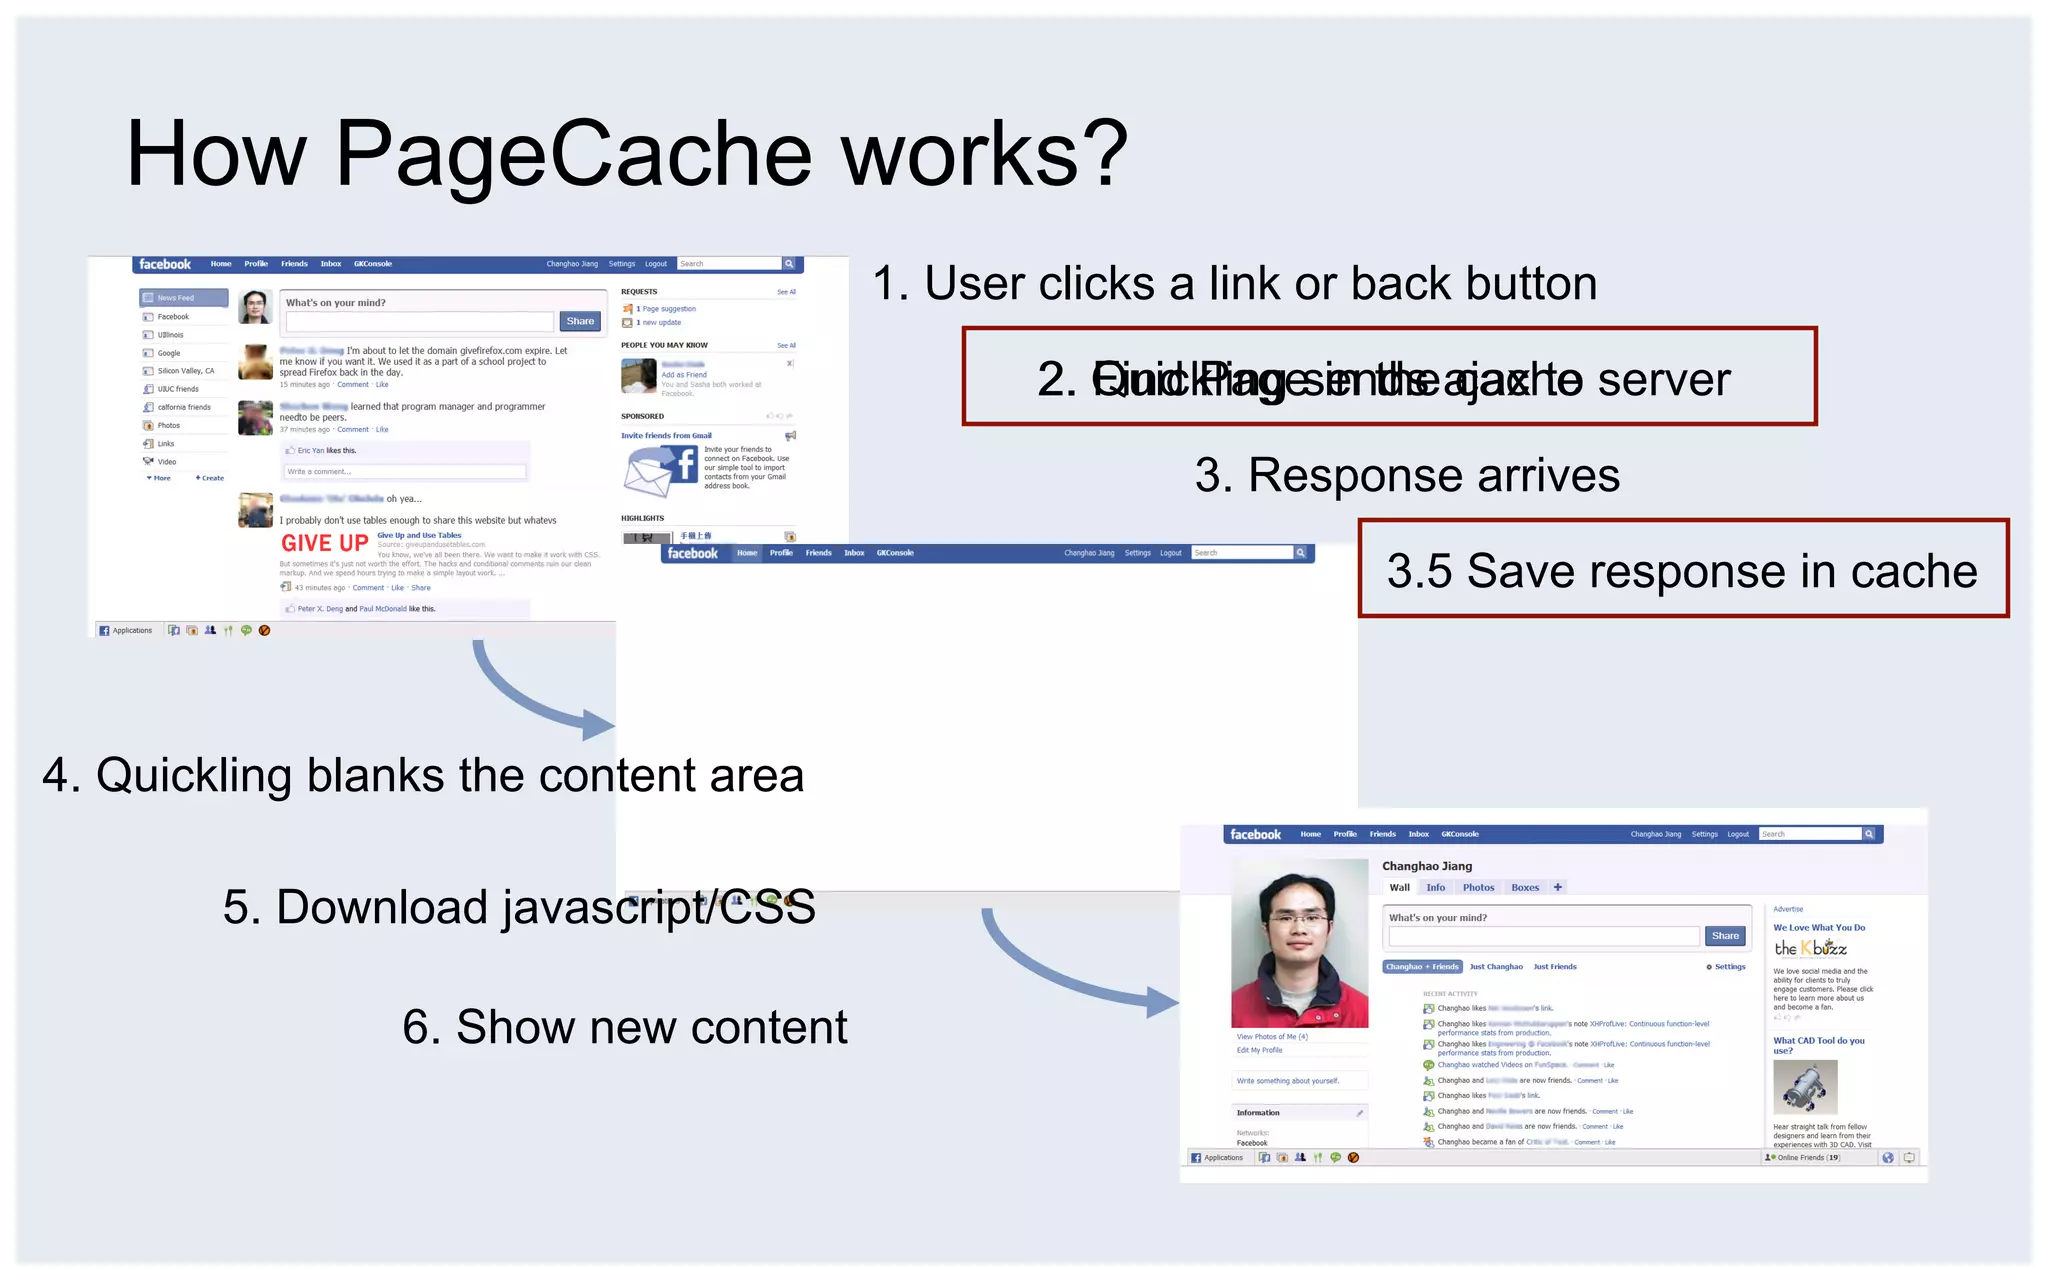Switch to Wall tab on profile
Image resolution: width=2048 pixels, height=1280 pixels.
click(x=1400, y=888)
